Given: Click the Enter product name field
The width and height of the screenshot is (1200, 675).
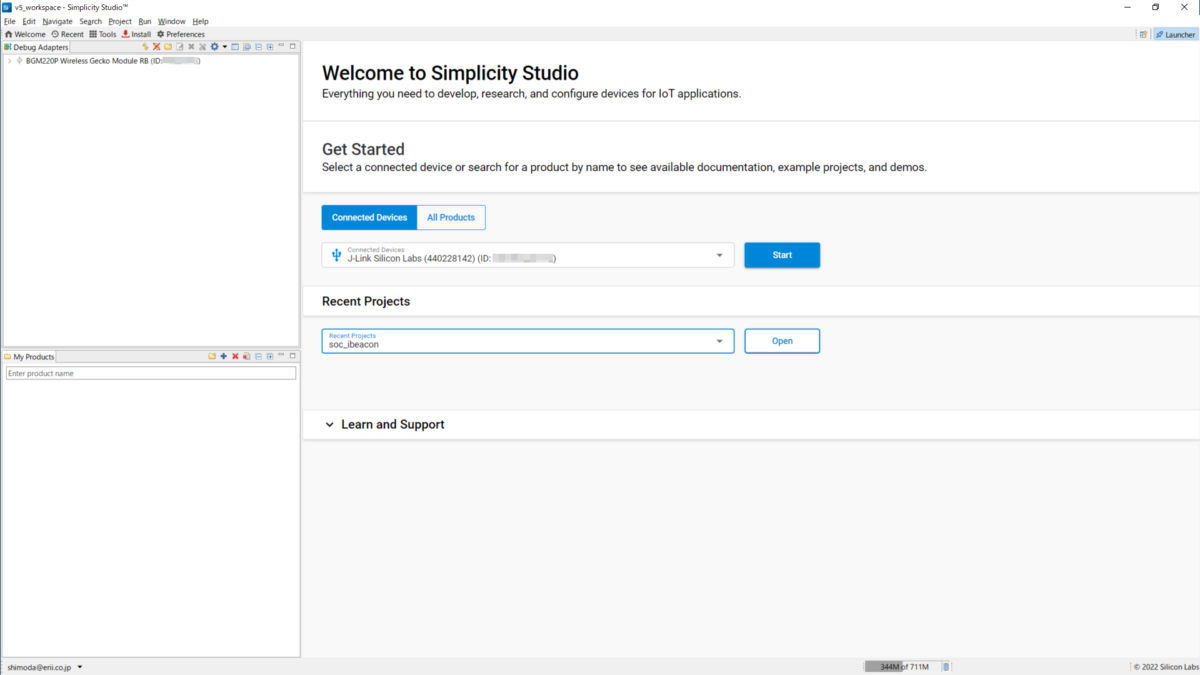Looking at the screenshot, I should click(151, 373).
